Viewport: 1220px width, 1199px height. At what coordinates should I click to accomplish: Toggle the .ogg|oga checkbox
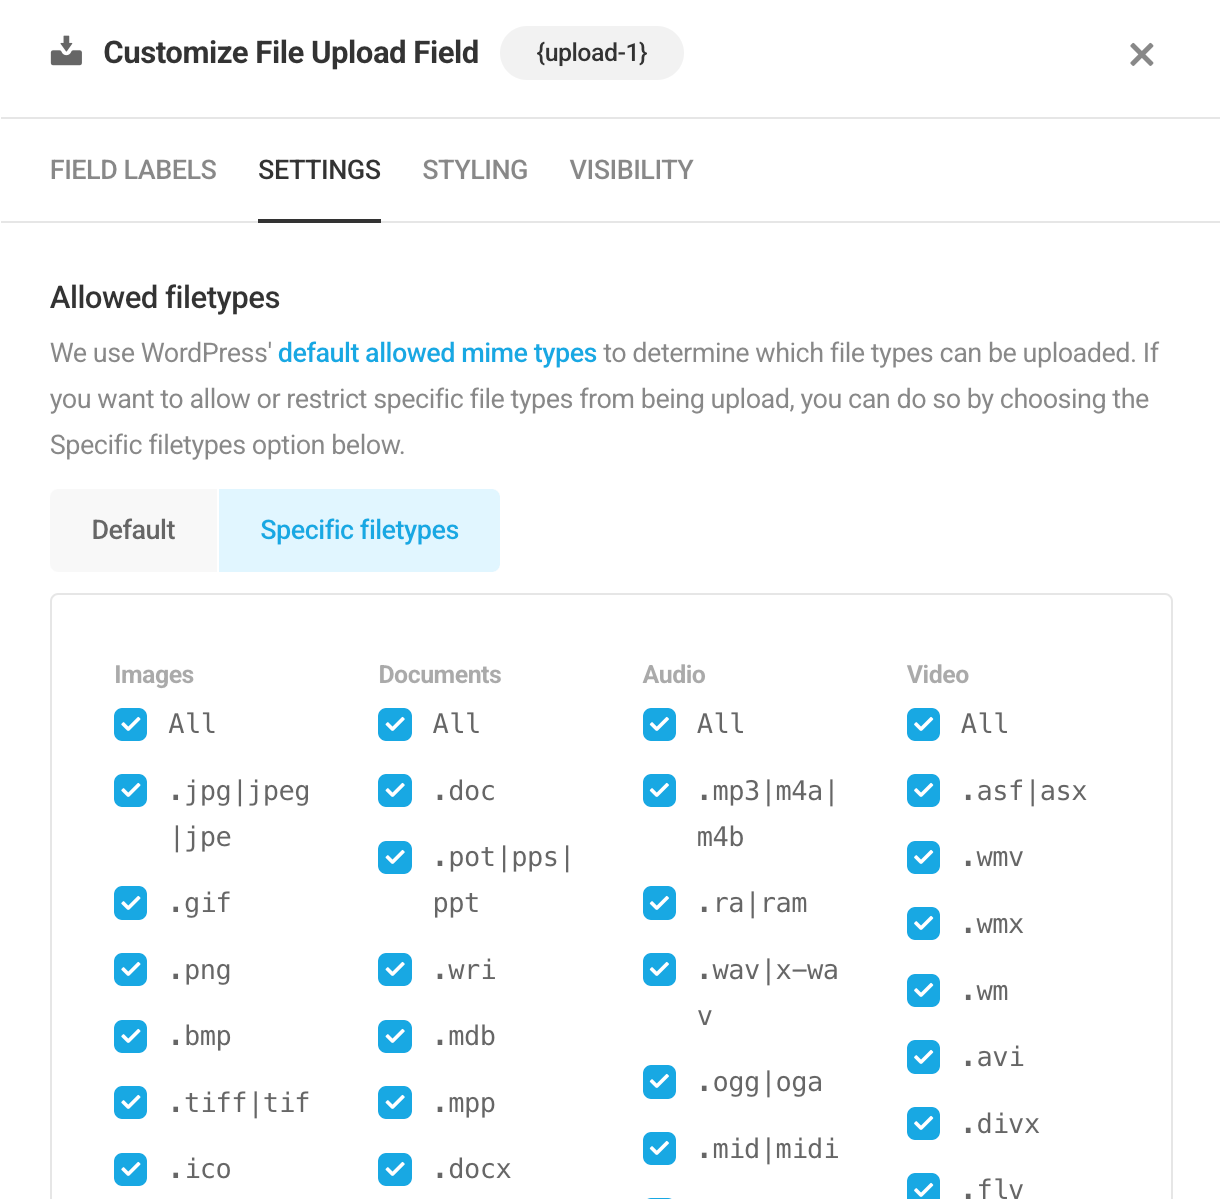pyautogui.click(x=660, y=1081)
